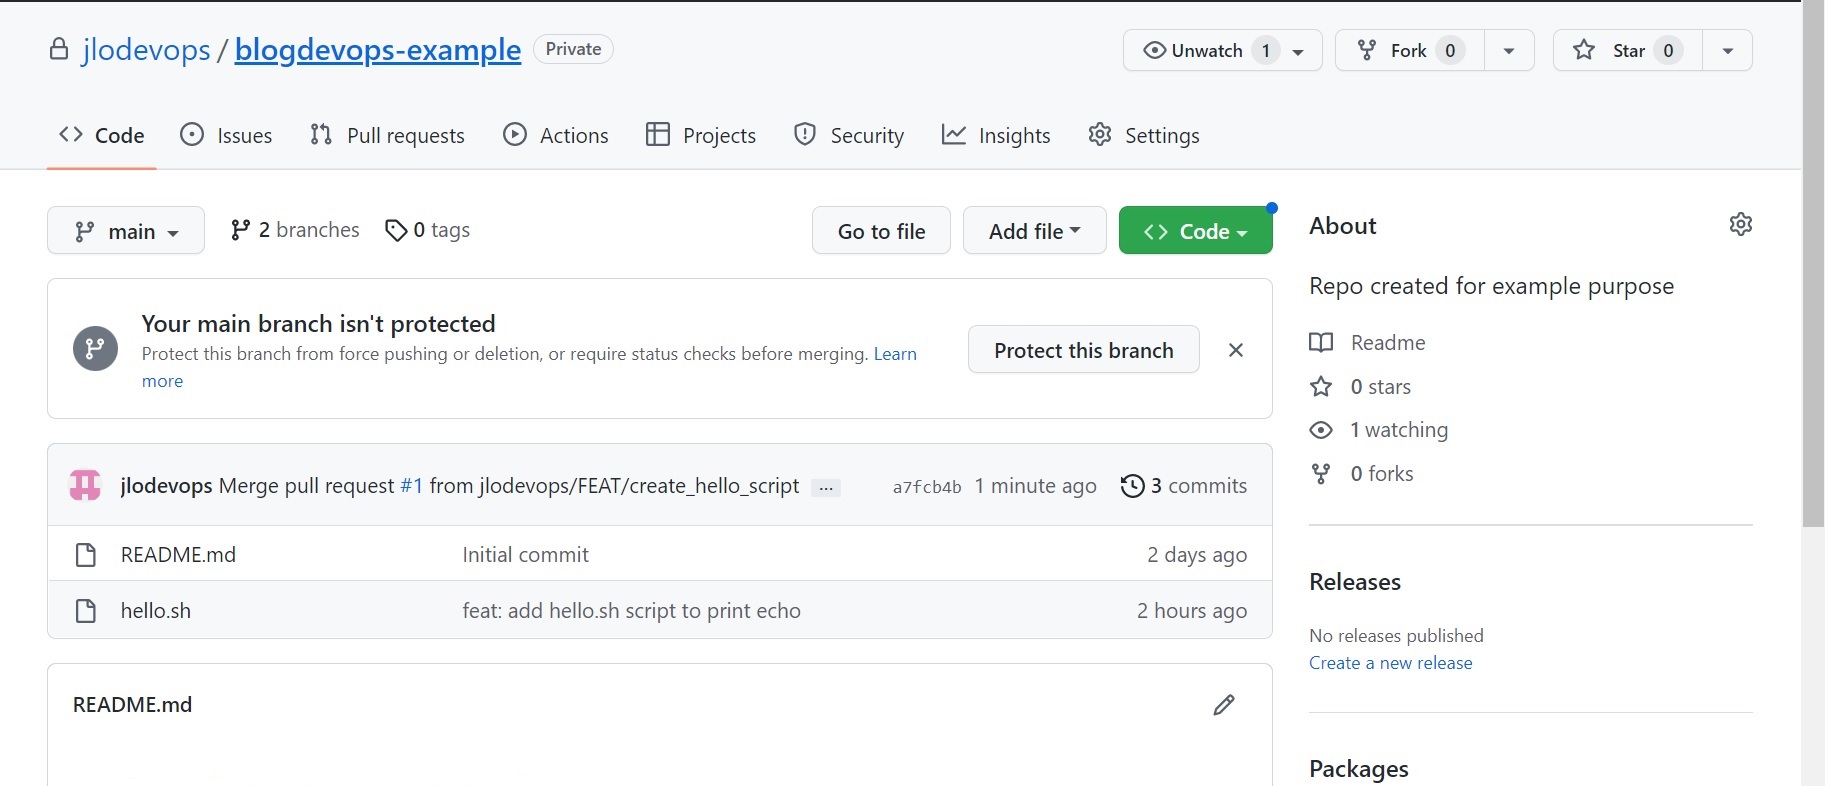
Task: Expand commit message ellipsis button
Action: coord(826,488)
